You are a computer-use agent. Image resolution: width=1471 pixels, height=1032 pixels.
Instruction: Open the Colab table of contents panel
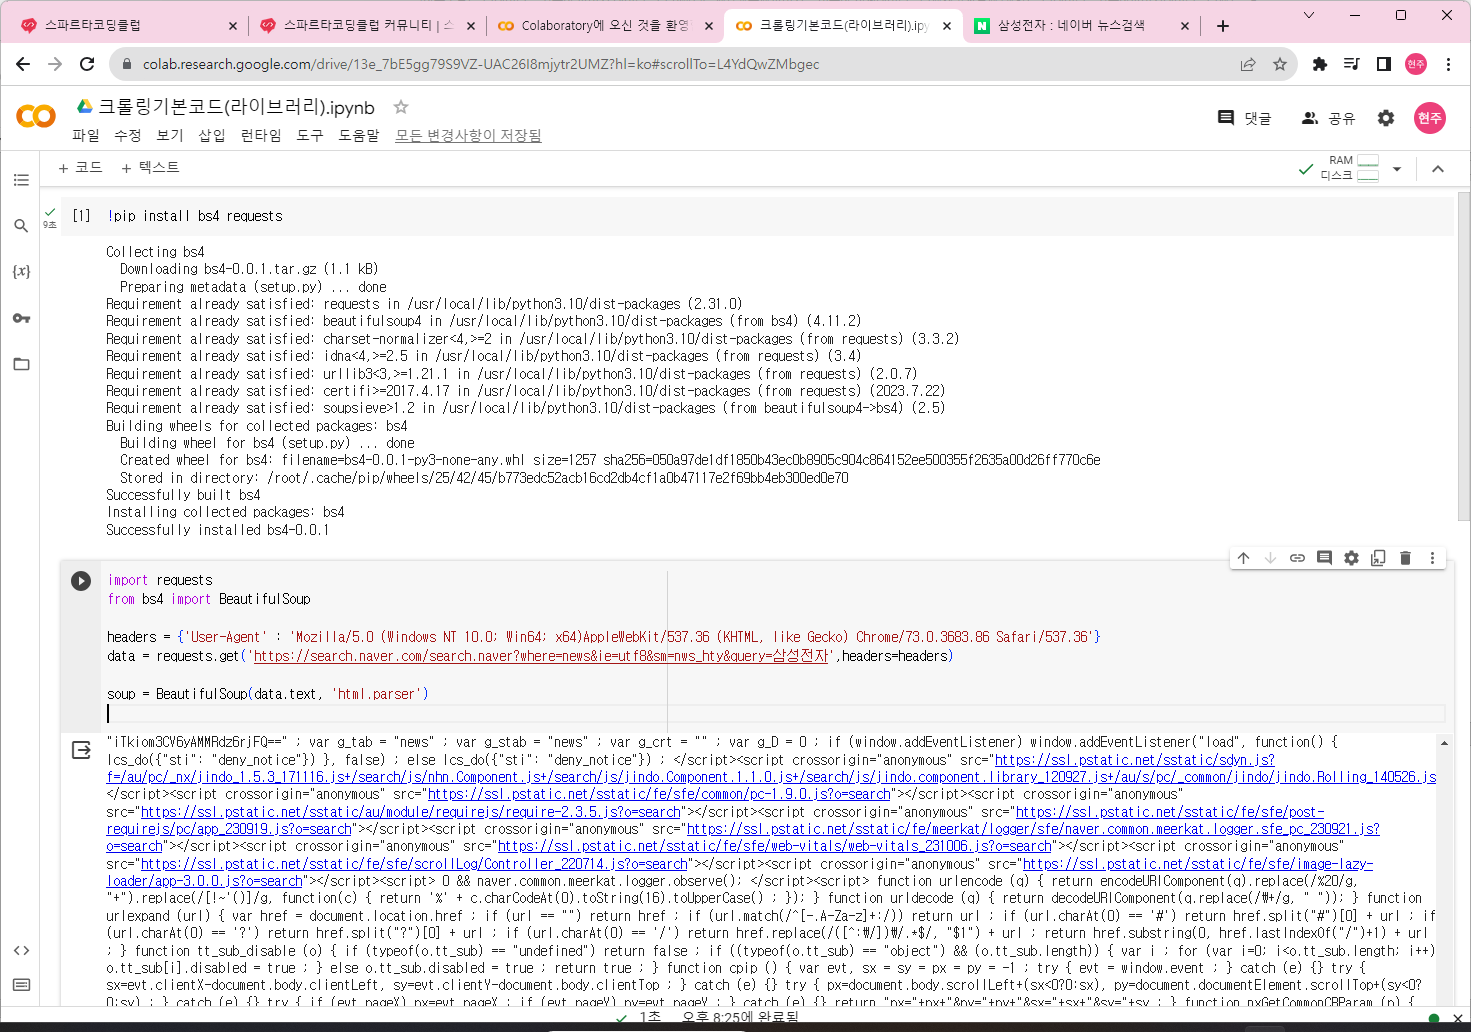click(x=21, y=180)
